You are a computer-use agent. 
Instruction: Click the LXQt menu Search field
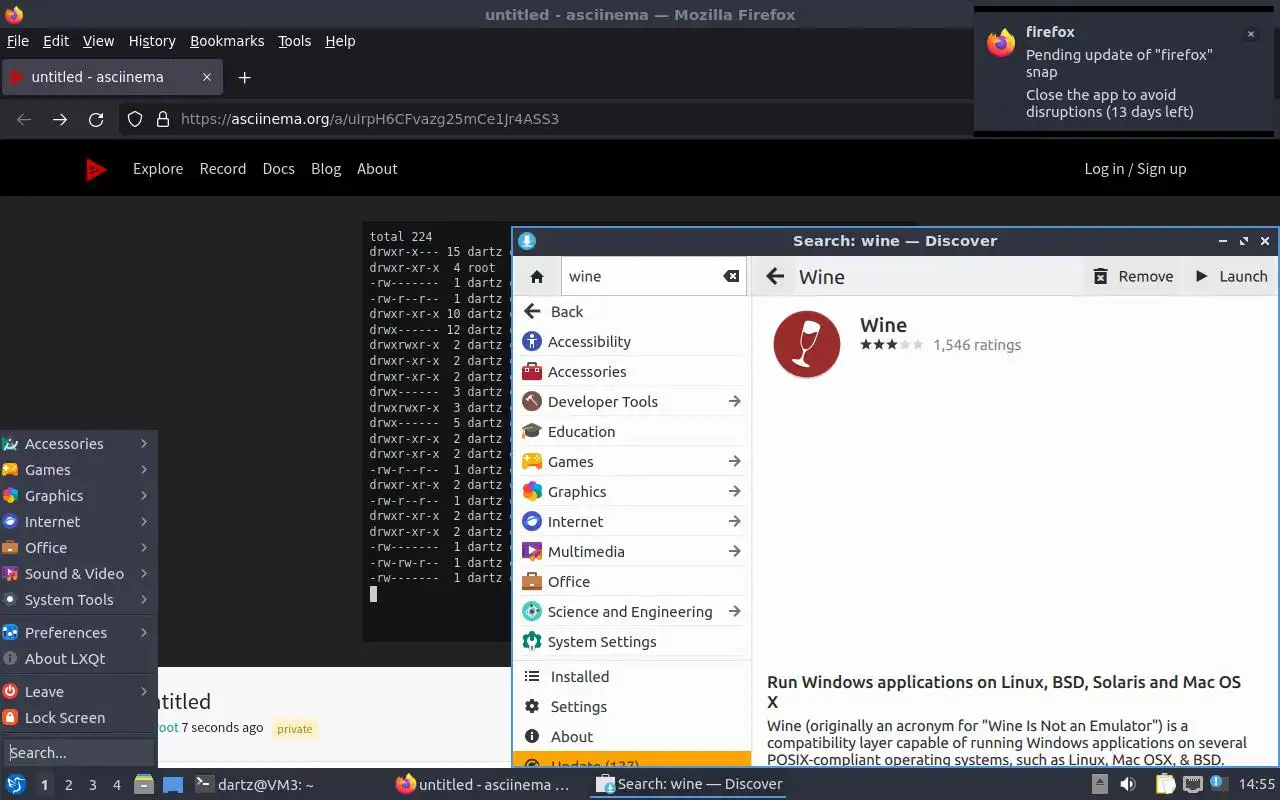(78, 753)
